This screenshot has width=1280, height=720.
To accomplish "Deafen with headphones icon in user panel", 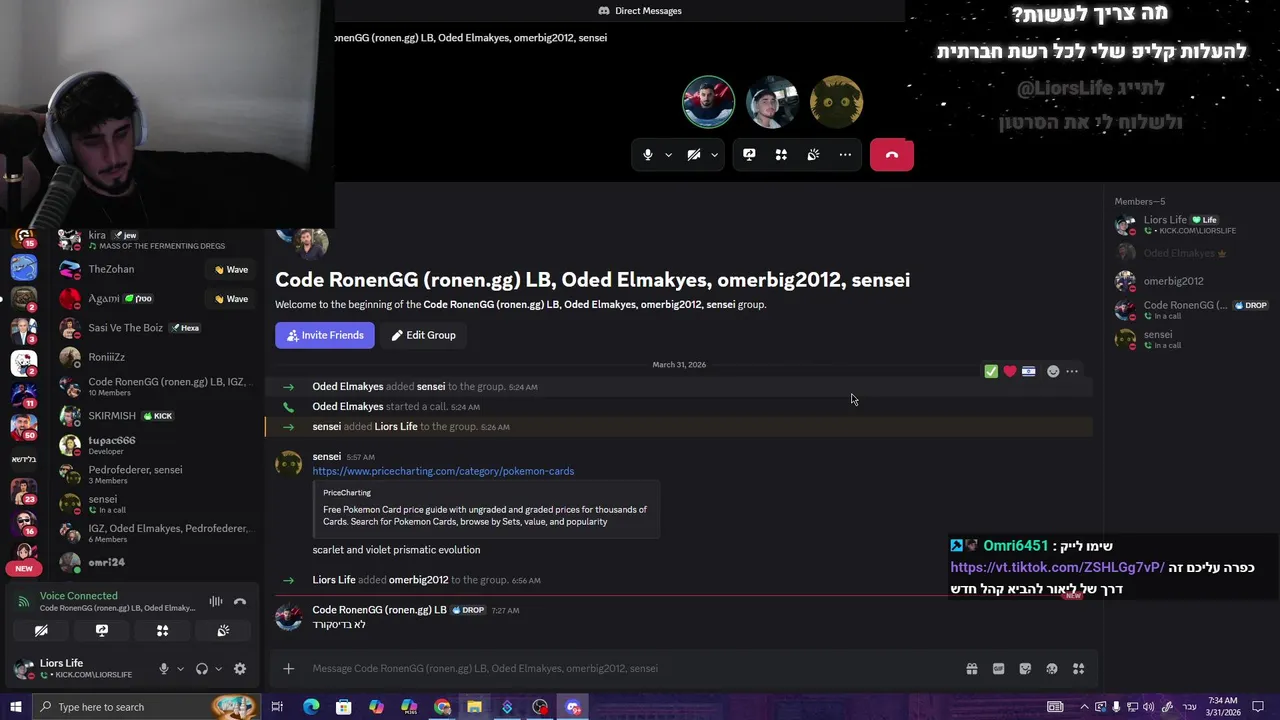I will [x=202, y=669].
